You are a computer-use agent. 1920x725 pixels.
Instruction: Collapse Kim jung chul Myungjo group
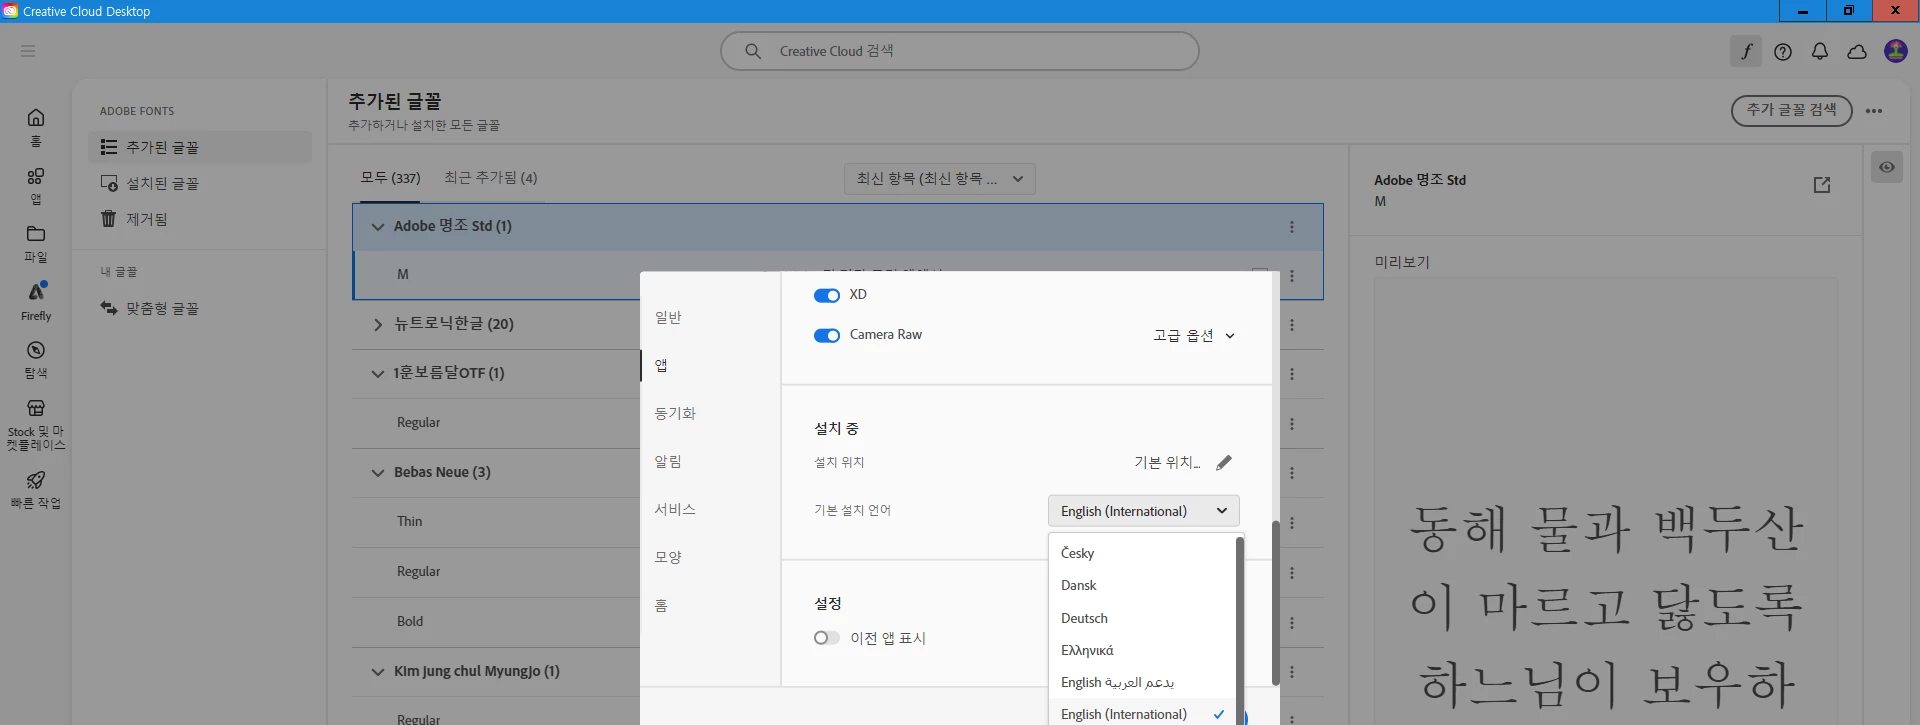(377, 672)
